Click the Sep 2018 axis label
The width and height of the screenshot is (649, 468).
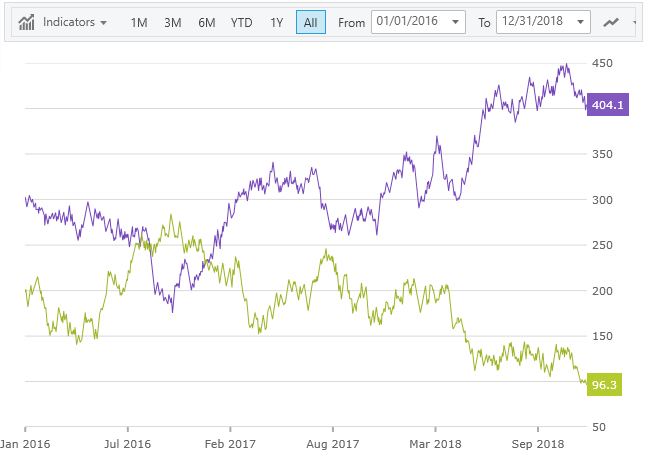[537, 442]
